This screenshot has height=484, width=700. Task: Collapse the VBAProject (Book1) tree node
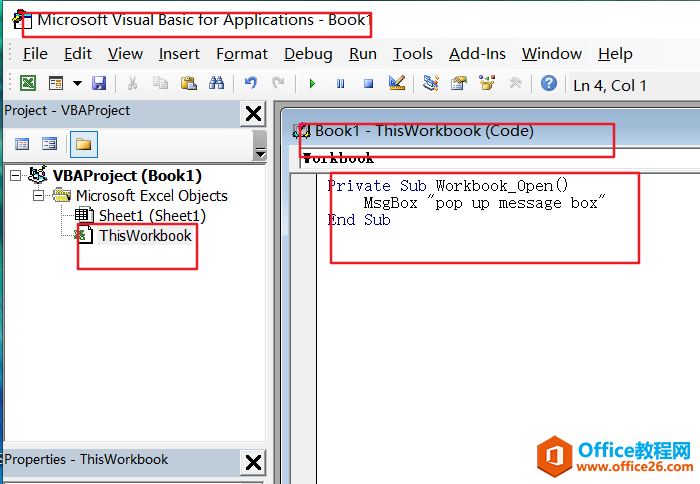[x=16, y=175]
